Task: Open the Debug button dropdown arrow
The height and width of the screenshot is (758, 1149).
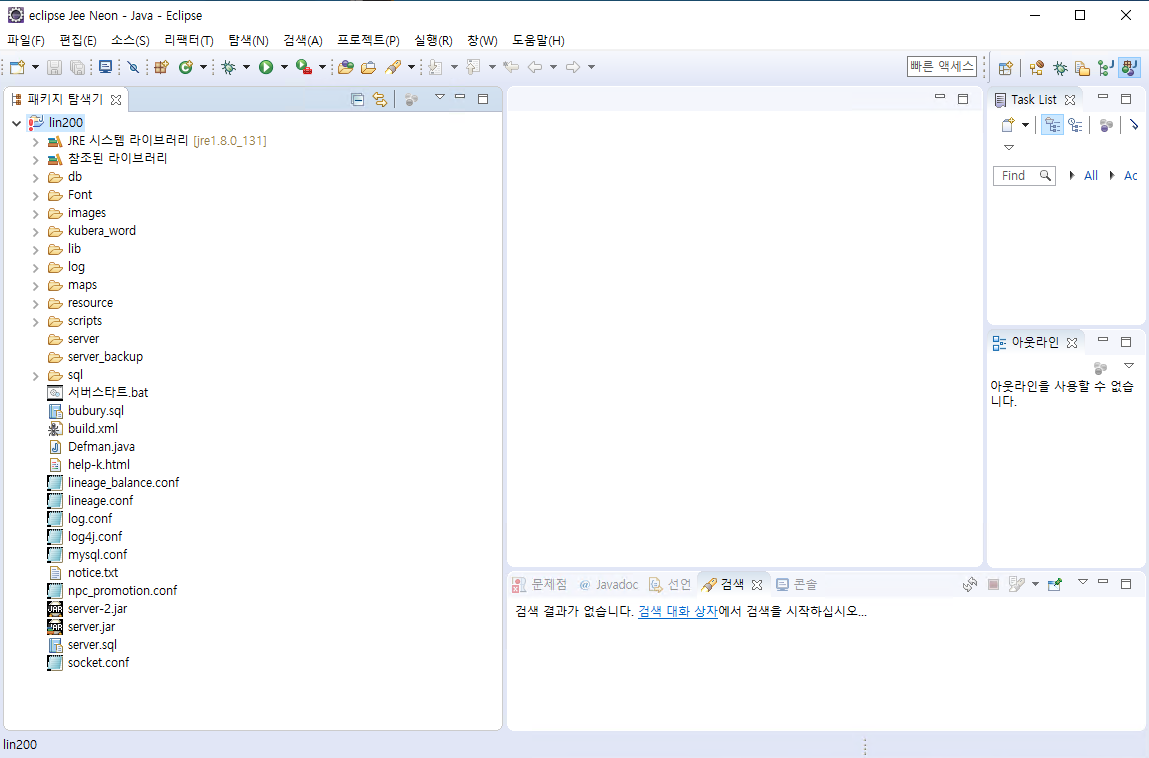Action: pos(246,67)
